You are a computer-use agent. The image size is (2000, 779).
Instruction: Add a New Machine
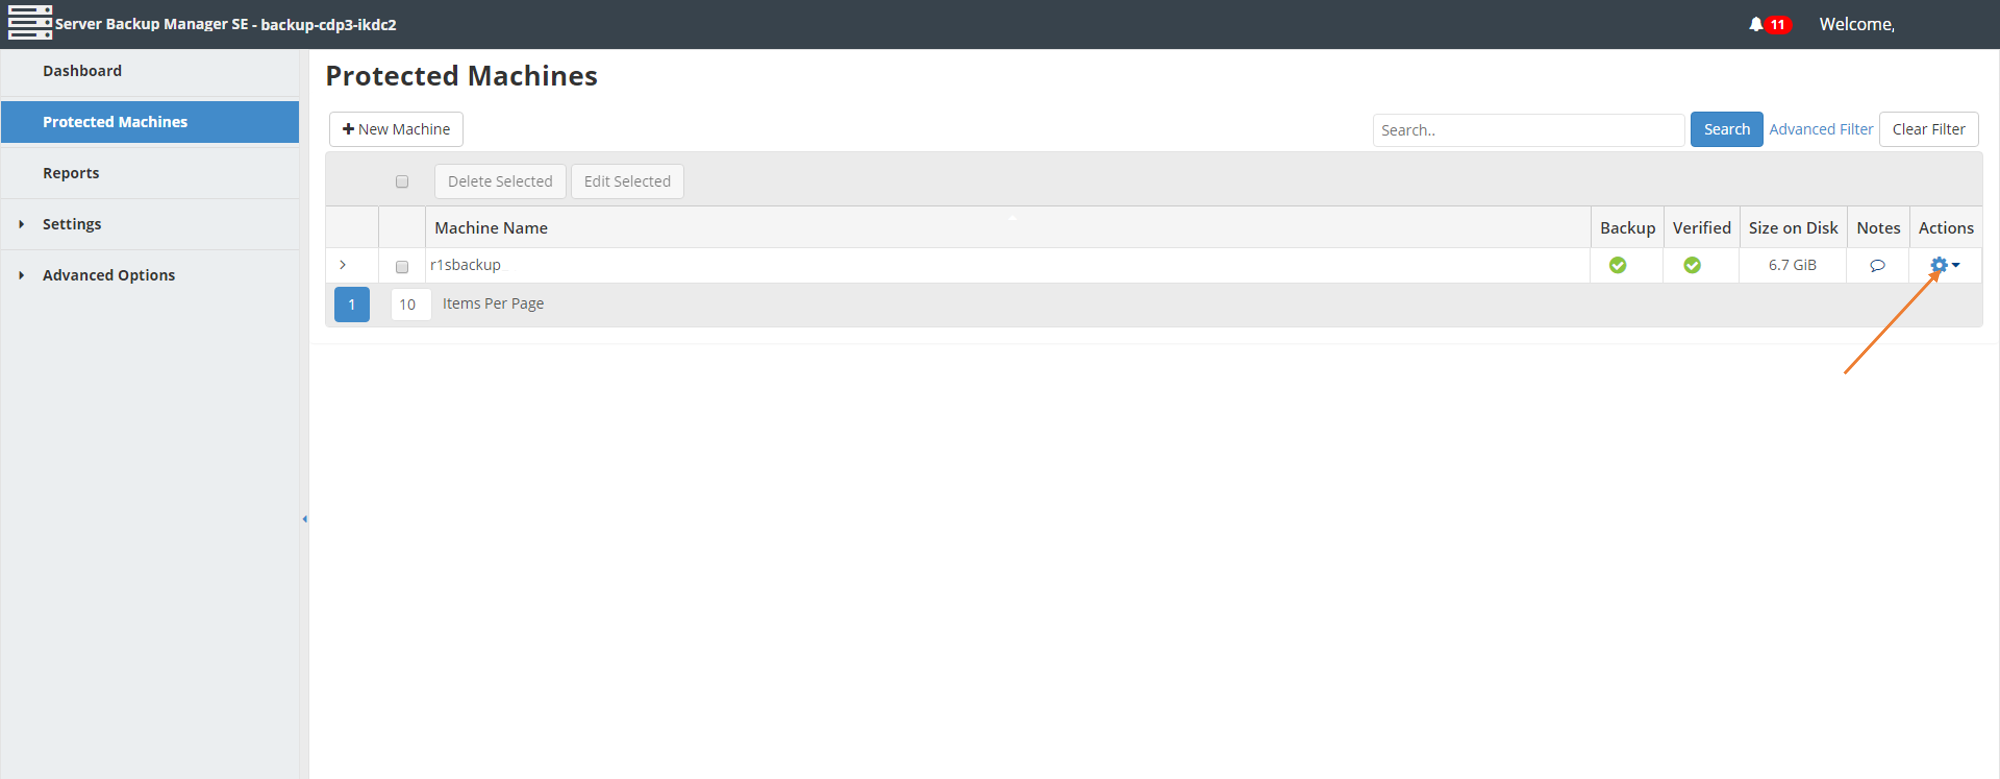click(396, 129)
